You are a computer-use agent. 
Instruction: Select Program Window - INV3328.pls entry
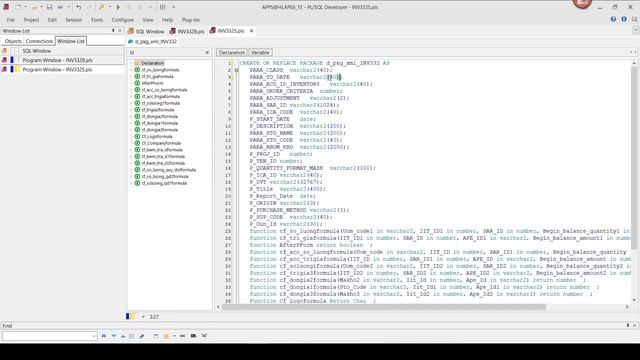click(x=62, y=60)
